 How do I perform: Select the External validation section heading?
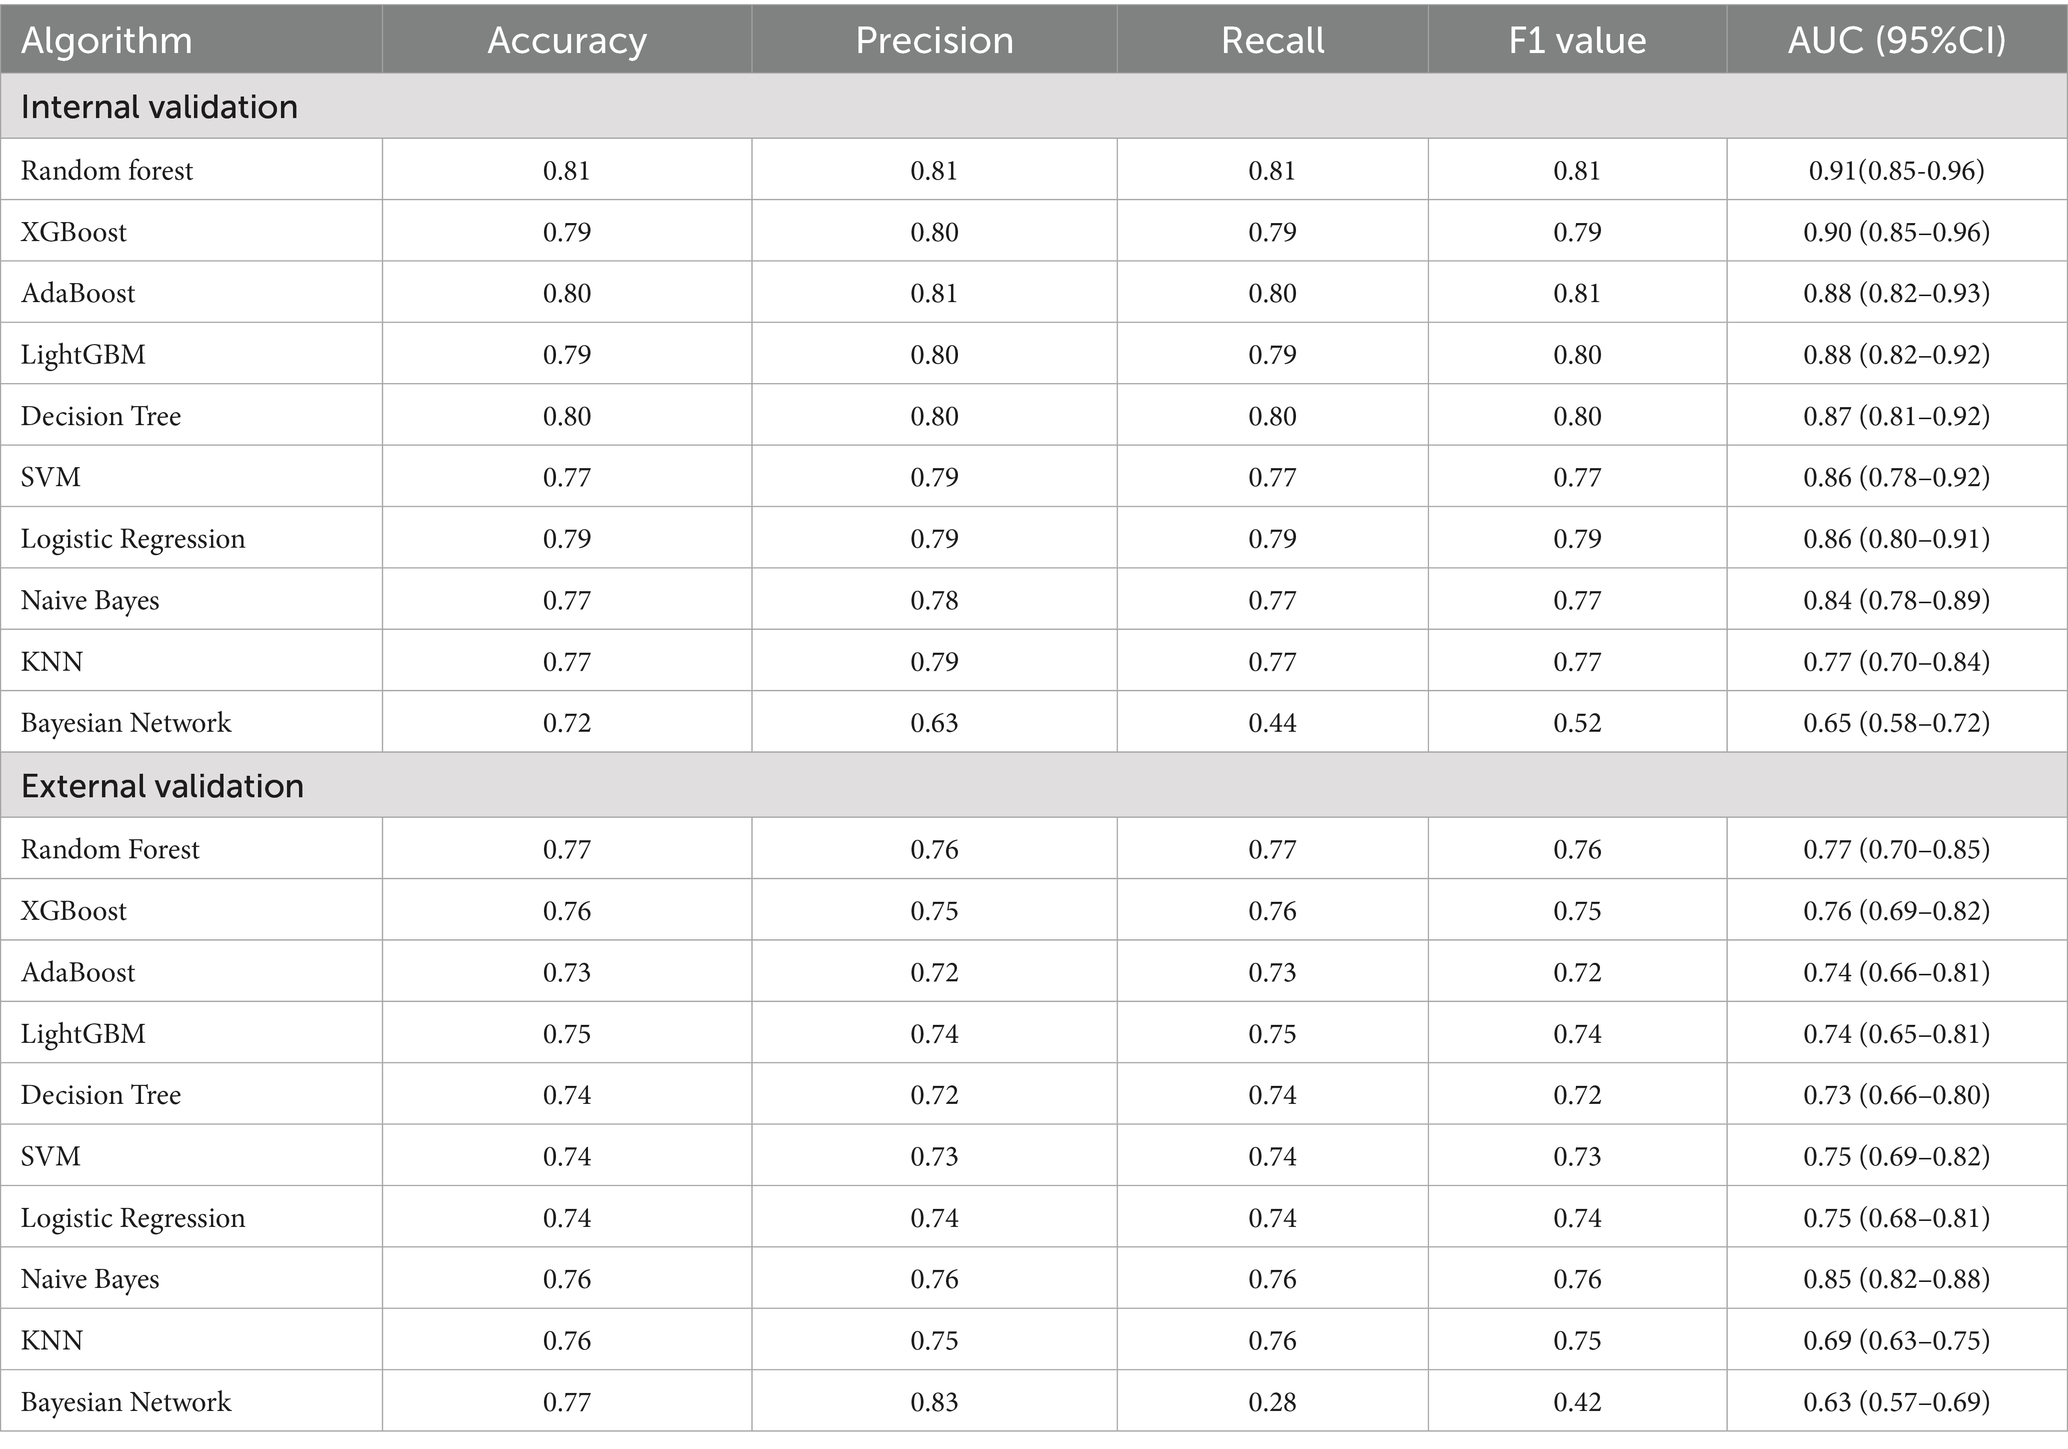click(x=162, y=786)
